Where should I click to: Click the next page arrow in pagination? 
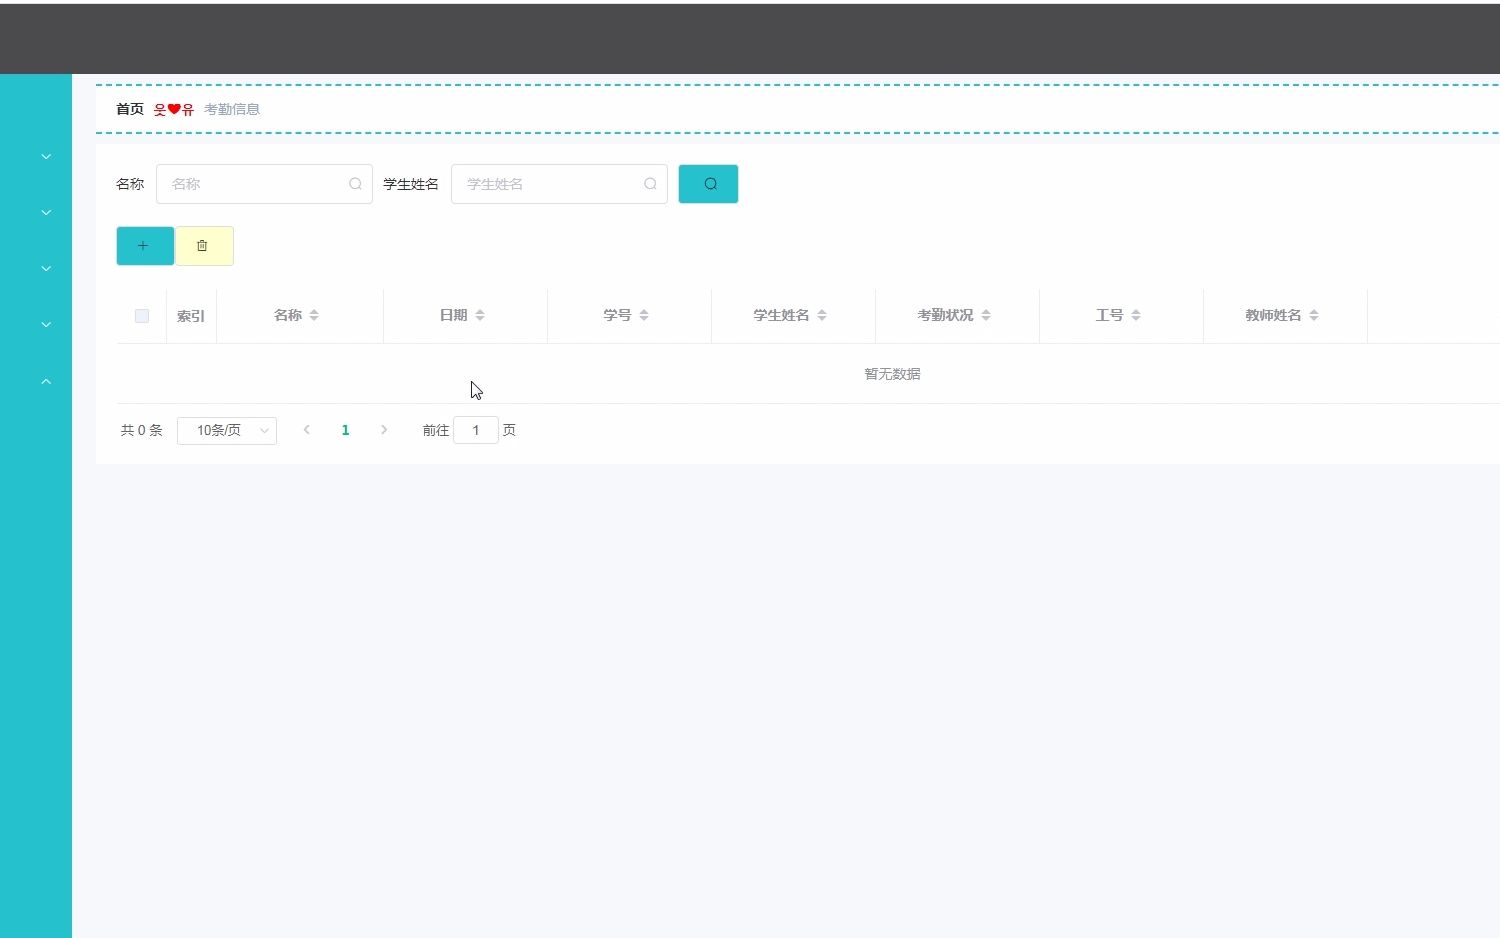coord(385,430)
